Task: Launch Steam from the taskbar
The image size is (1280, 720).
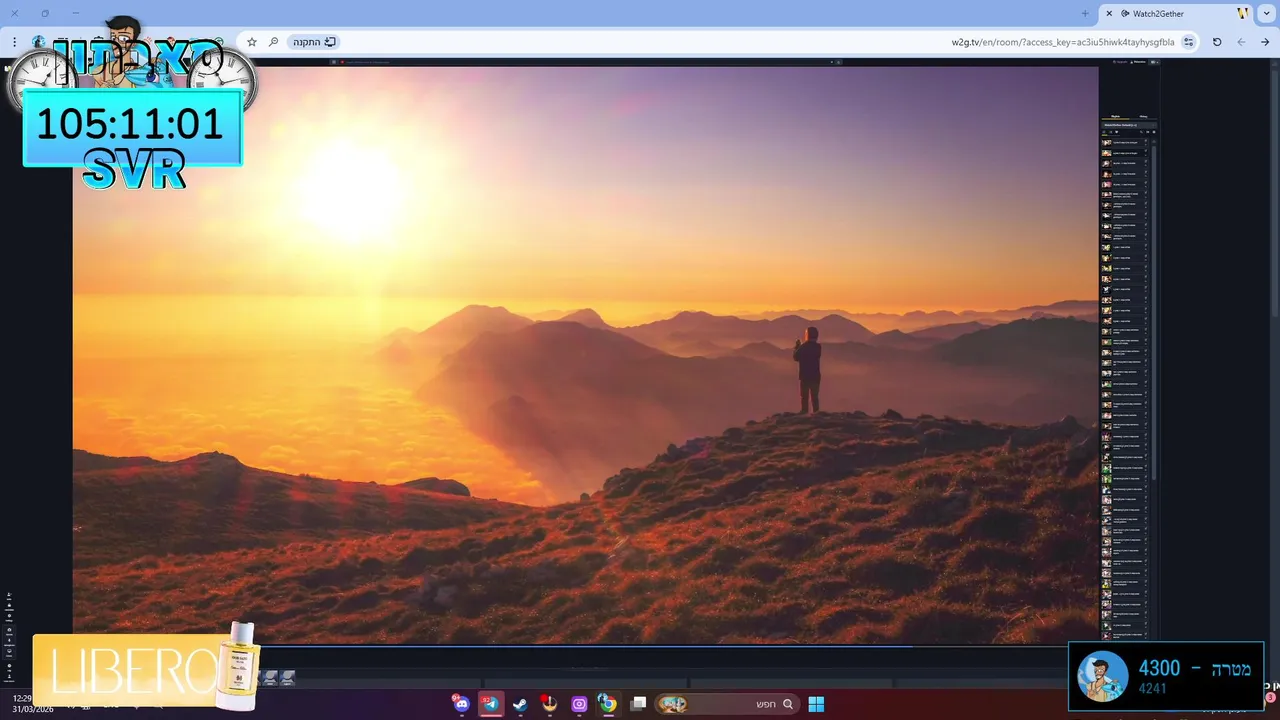Action: pyautogui.click(x=520, y=704)
